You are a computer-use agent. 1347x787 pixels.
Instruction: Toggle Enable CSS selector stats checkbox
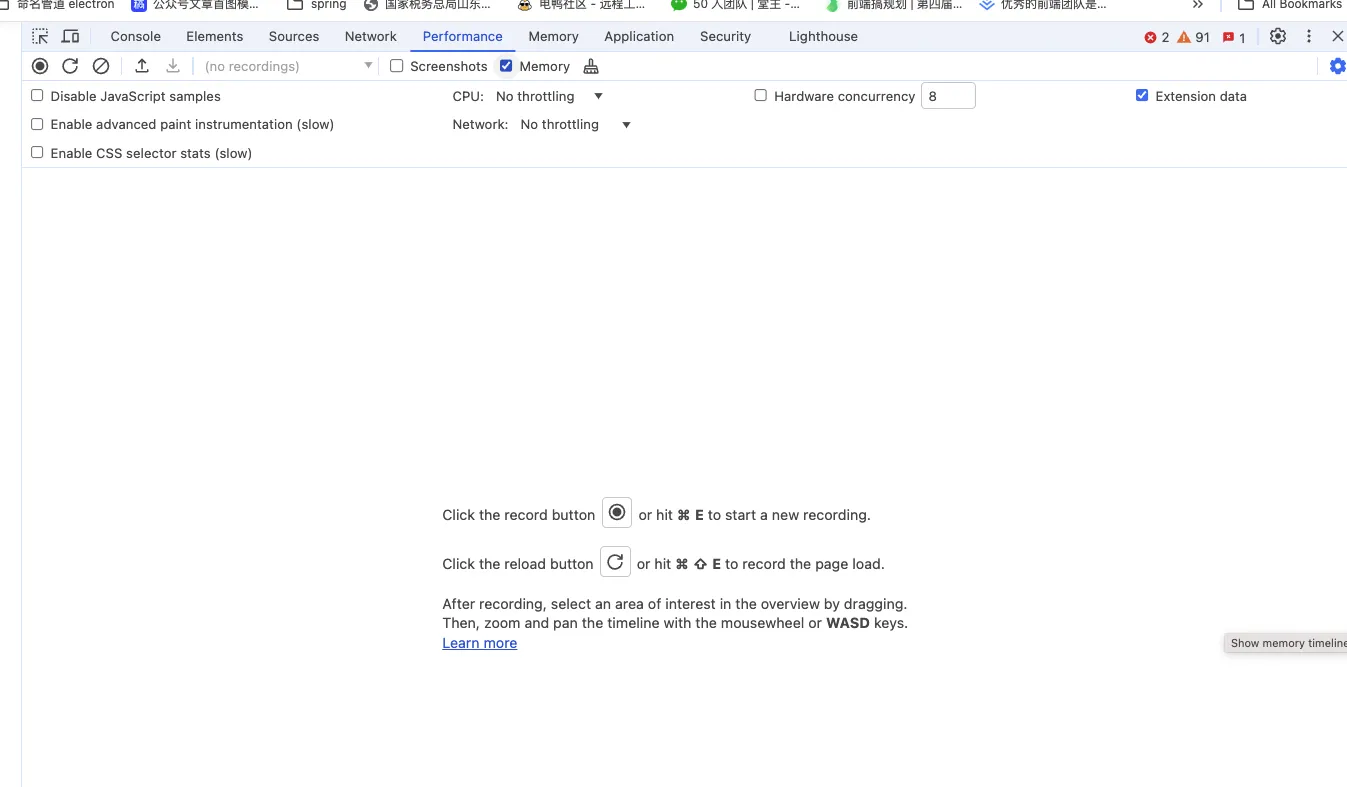37,153
